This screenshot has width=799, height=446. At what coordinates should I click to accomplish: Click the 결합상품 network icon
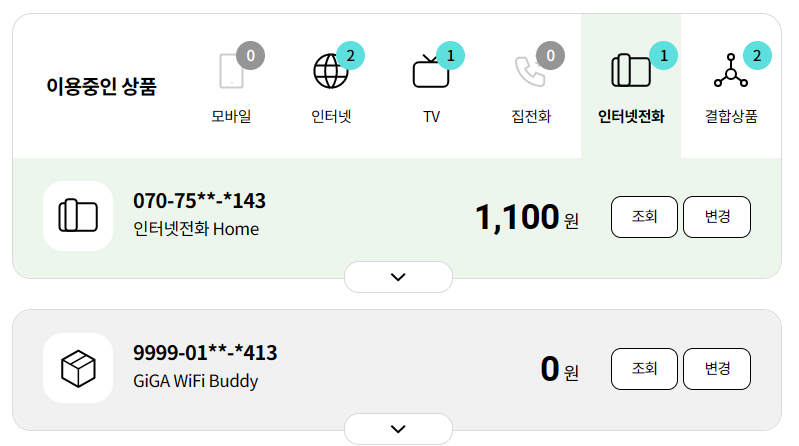click(x=731, y=72)
